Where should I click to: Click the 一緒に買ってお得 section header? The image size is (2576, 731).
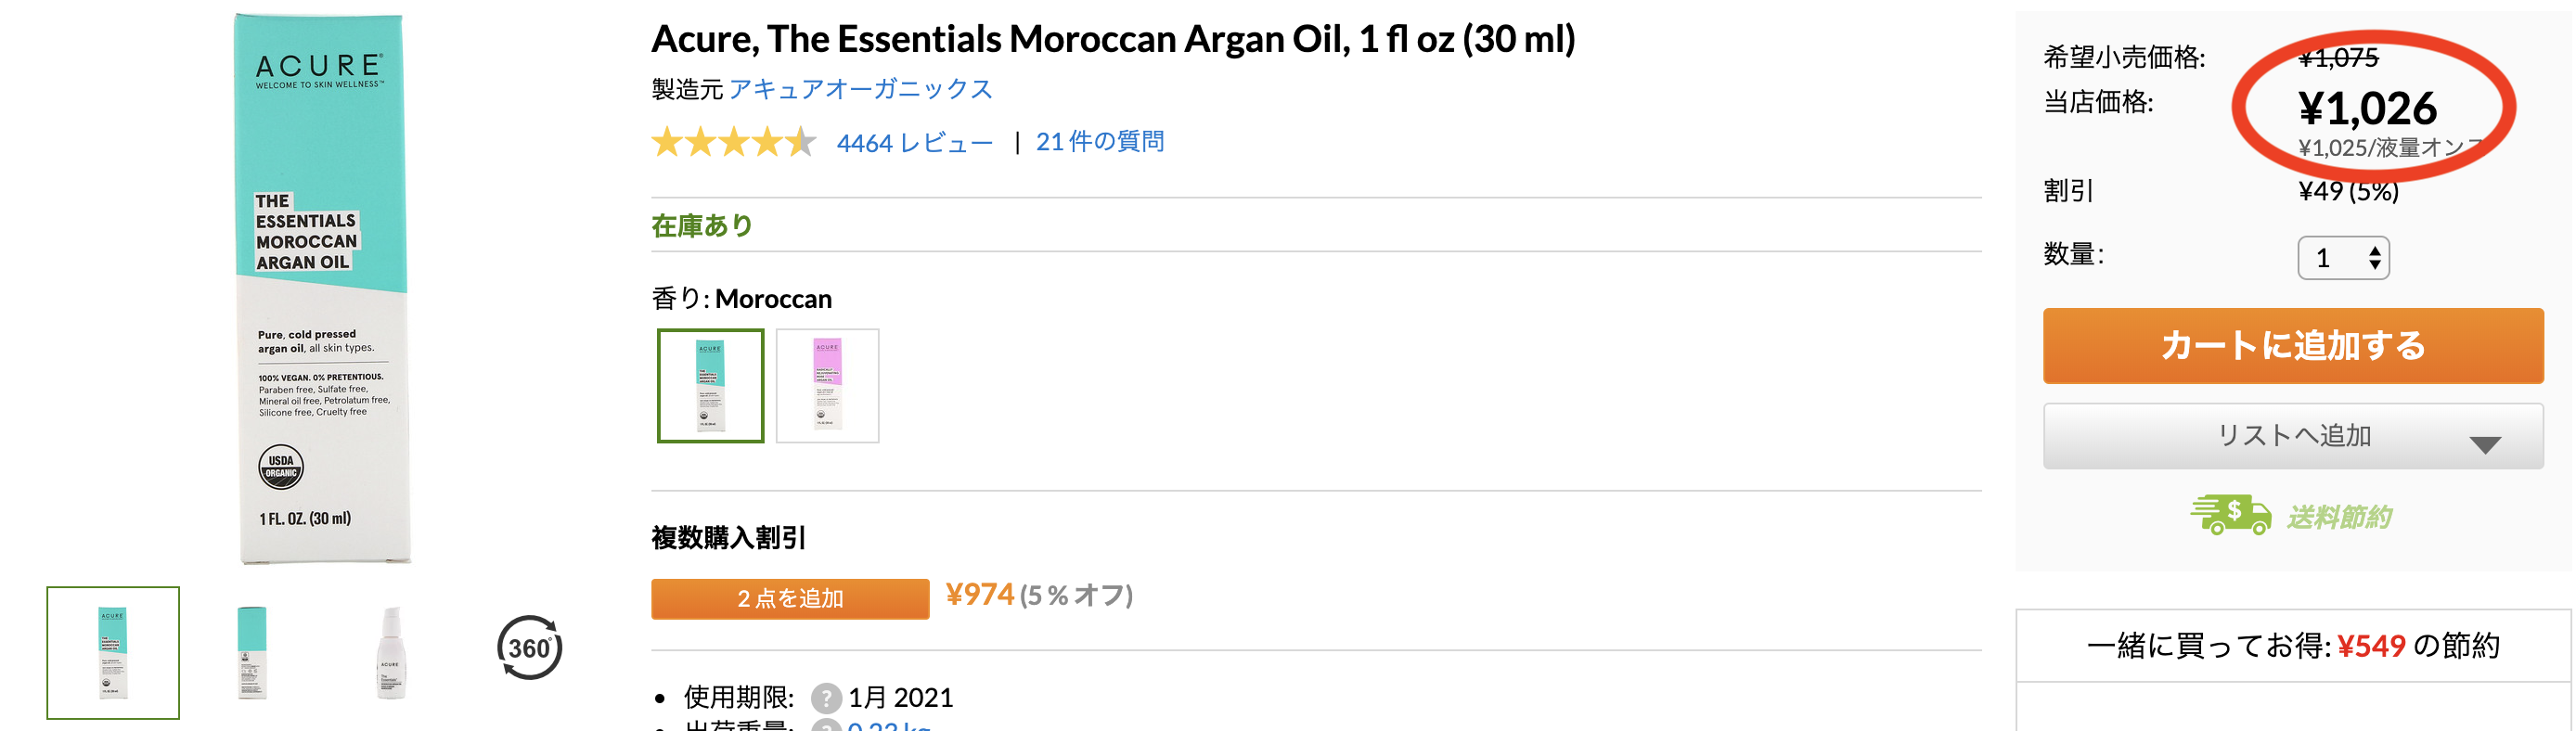[2292, 646]
